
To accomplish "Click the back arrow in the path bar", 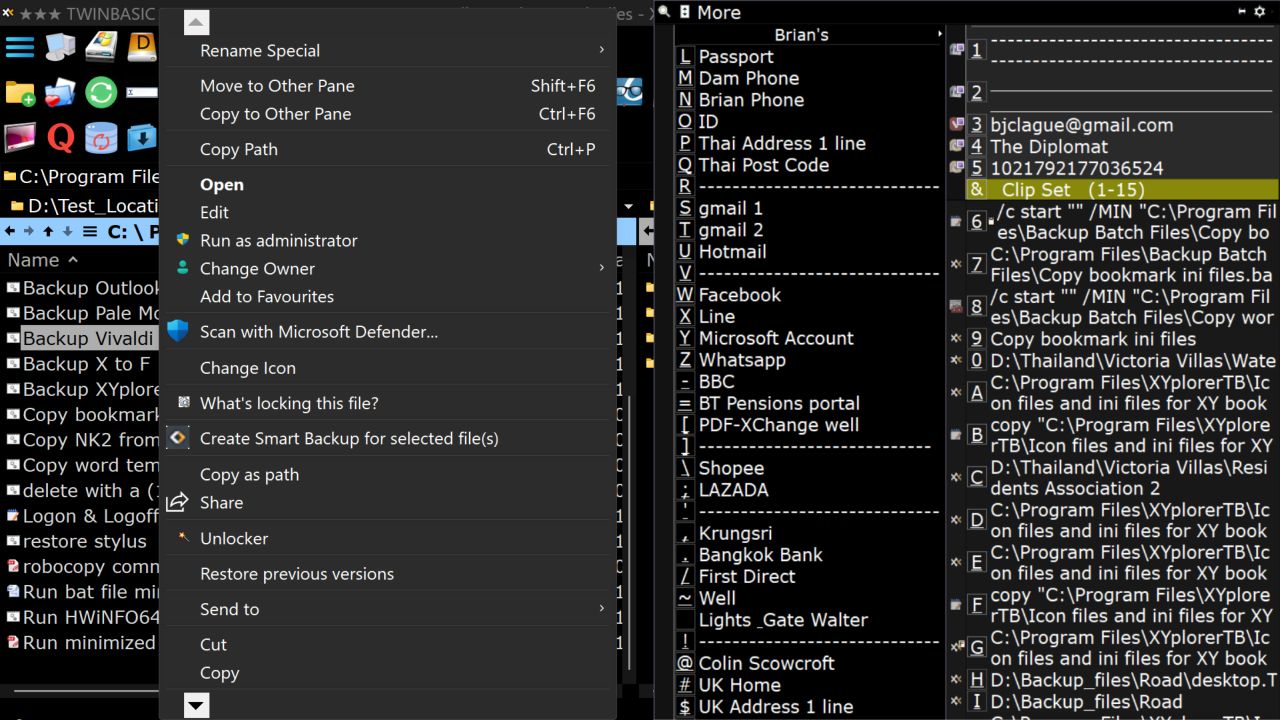I will click(x=10, y=232).
